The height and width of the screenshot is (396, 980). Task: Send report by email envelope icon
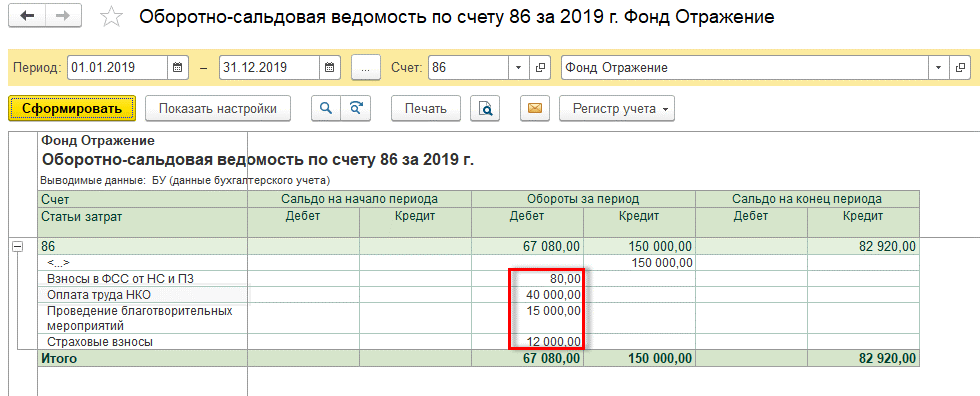pyautogui.click(x=534, y=109)
